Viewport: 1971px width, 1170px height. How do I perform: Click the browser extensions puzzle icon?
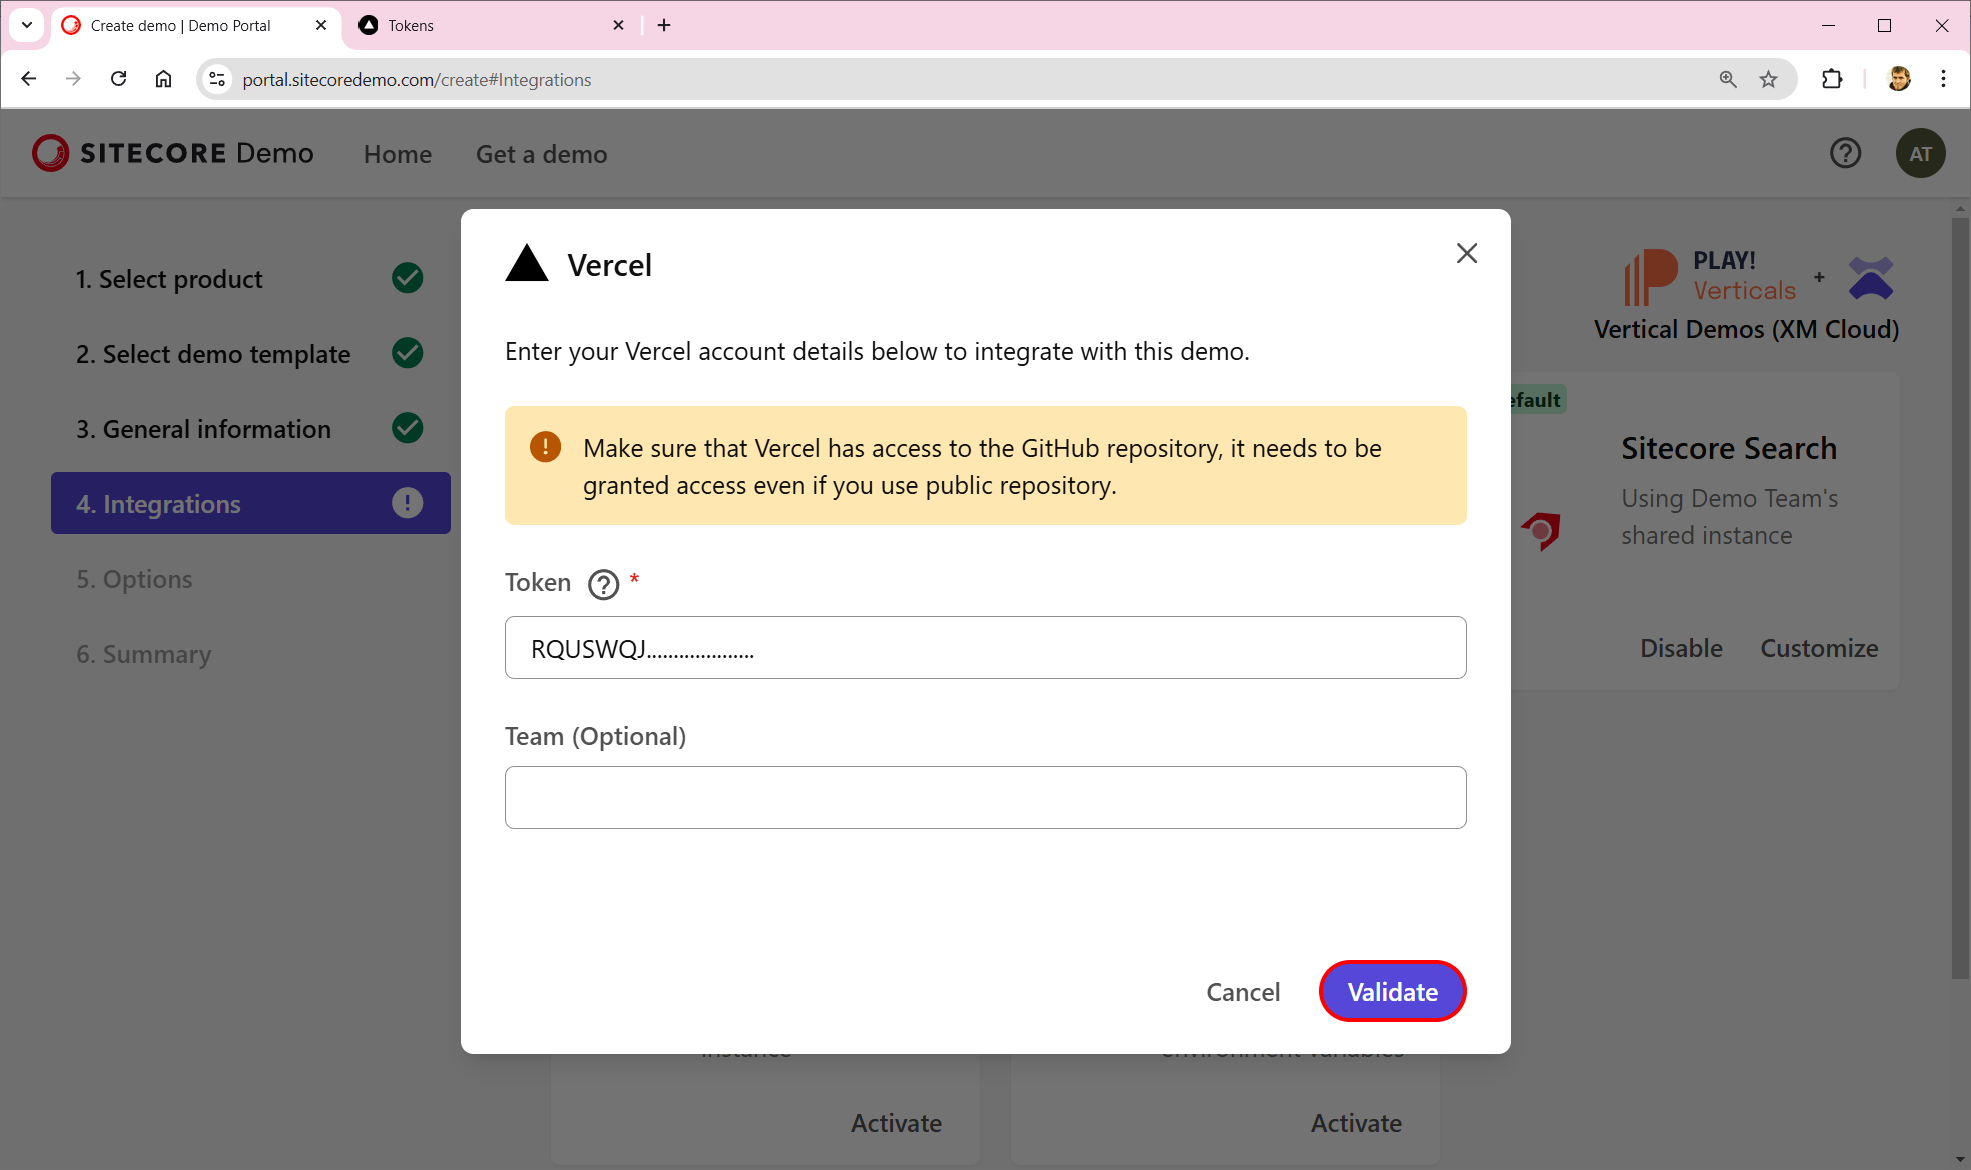point(1831,79)
